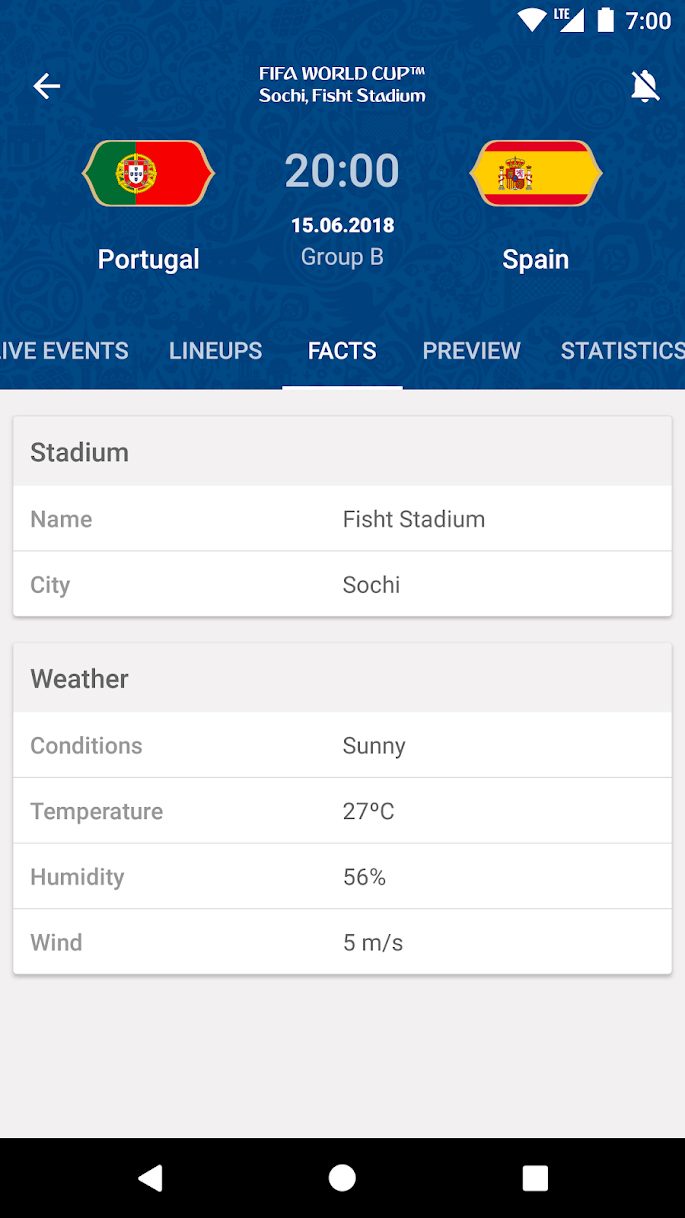Tap the Portugal team name
The image size is (685, 1218).
148,259
